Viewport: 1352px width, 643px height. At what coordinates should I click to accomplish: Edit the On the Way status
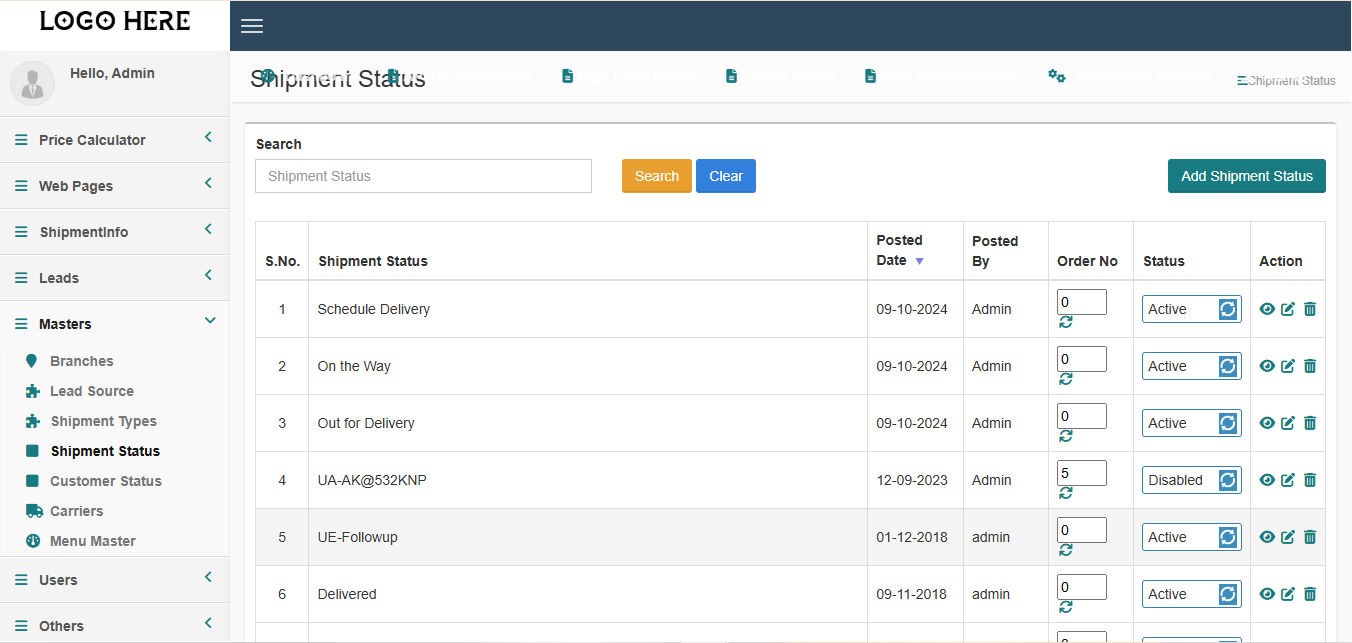point(1288,366)
